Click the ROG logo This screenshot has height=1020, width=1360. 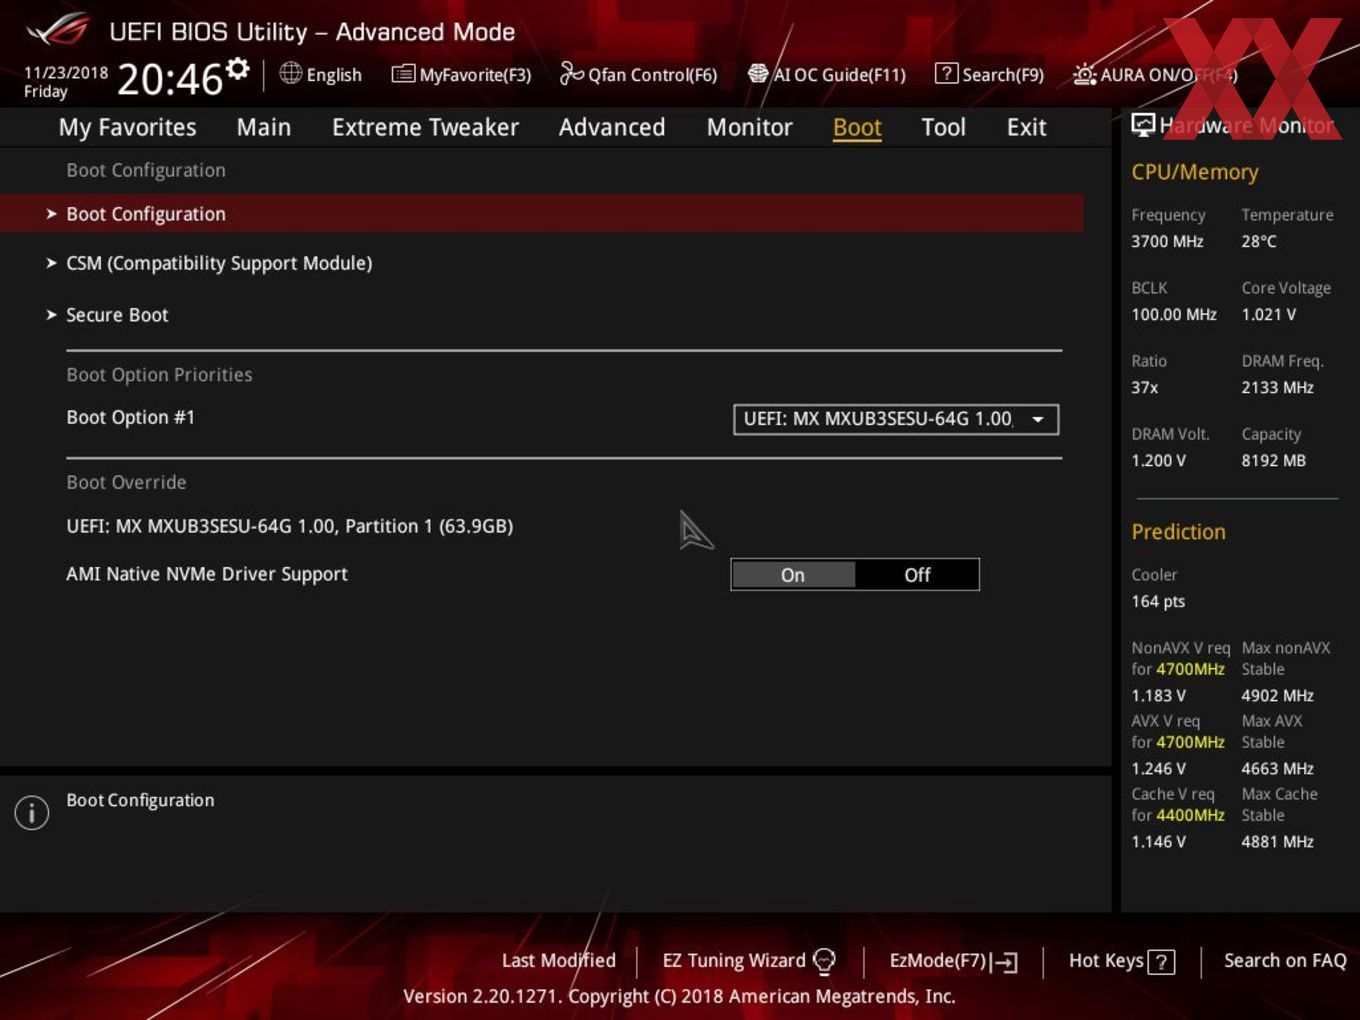coord(58,30)
